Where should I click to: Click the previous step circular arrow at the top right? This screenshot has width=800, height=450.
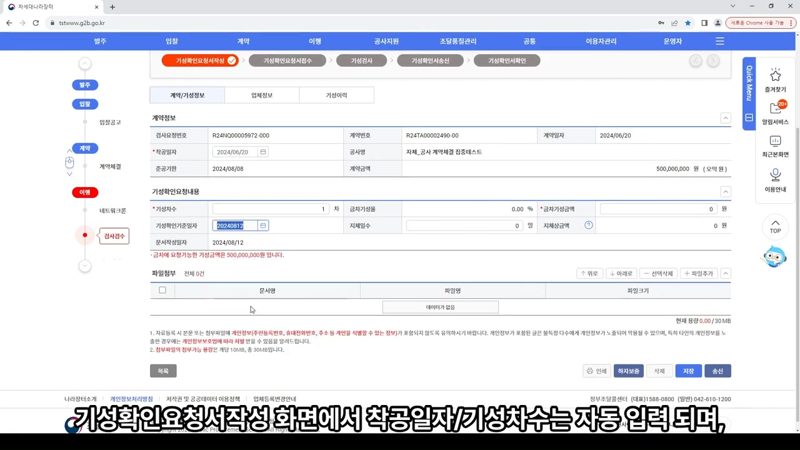point(695,61)
